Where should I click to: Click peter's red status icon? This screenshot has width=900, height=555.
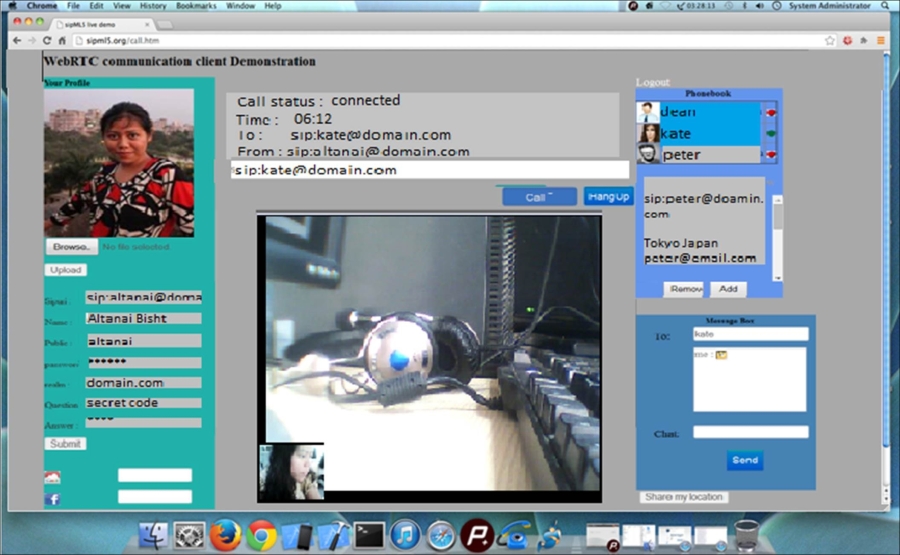click(x=771, y=154)
